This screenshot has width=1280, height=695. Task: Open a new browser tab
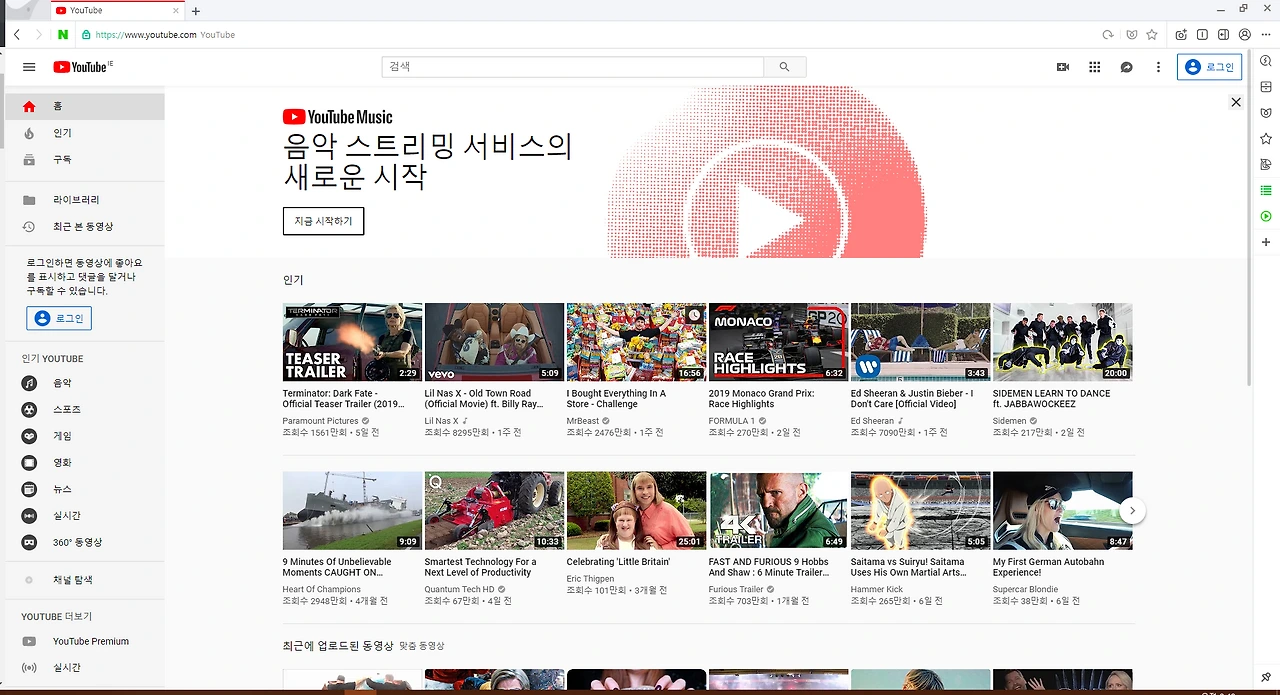pos(196,11)
